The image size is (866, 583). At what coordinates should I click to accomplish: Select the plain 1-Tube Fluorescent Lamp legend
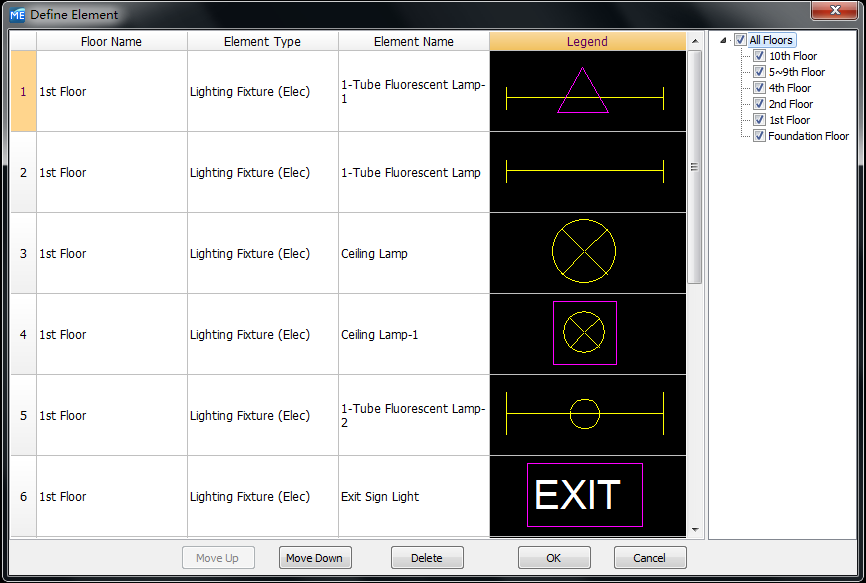586,172
